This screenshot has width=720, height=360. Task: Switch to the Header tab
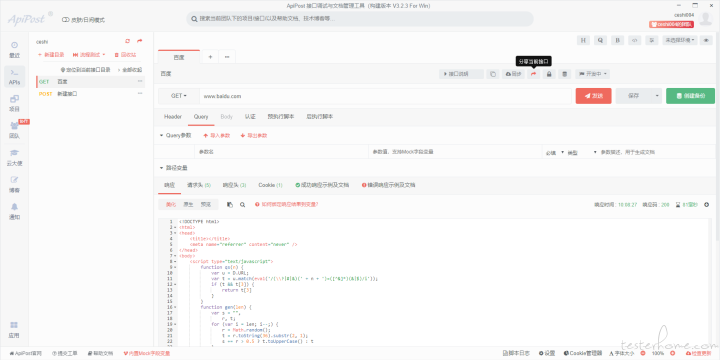(x=173, y=117)
